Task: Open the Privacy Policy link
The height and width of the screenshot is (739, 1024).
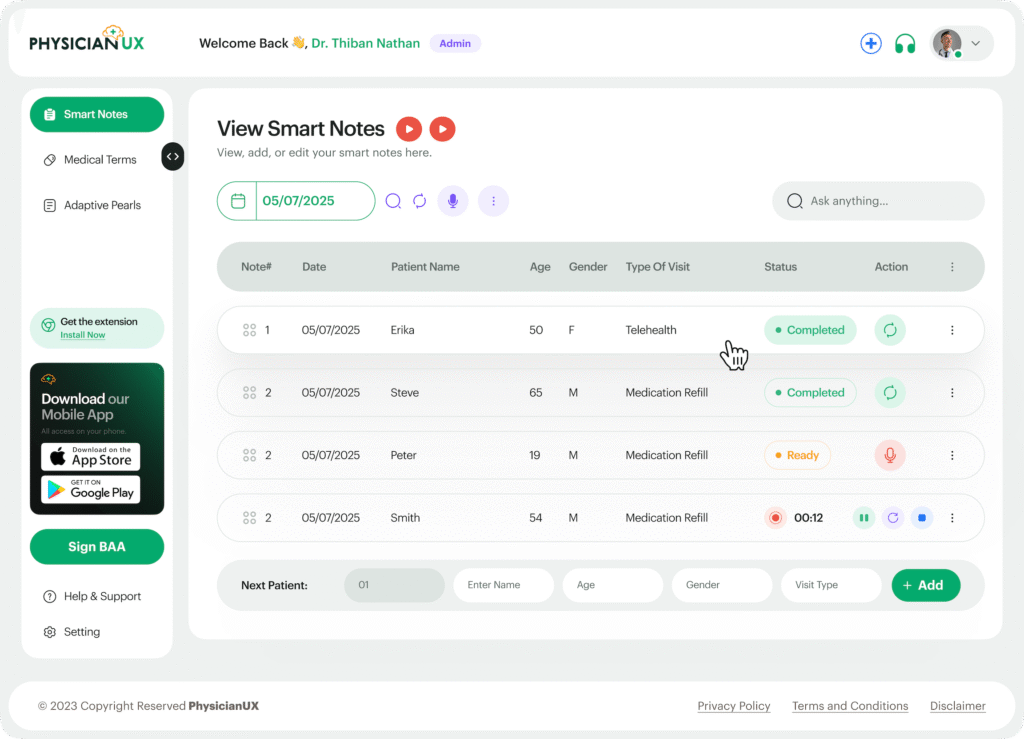Action: click(733, 706)
